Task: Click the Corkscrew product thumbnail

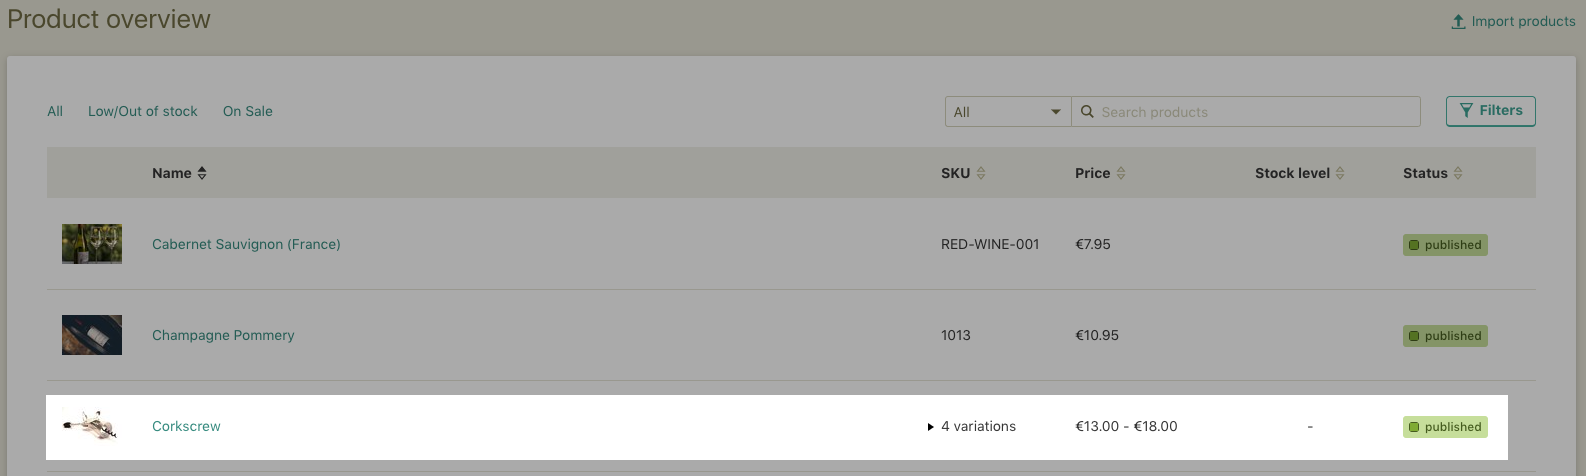Action: click(x=91, y=426)
